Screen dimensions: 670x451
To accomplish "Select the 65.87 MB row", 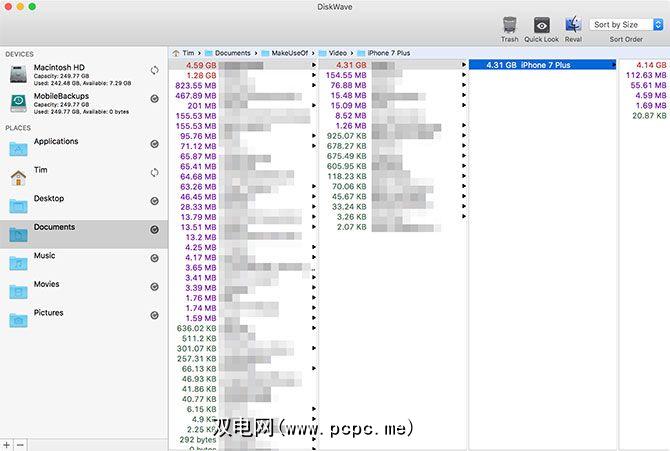I will click(x=244, y=156).
